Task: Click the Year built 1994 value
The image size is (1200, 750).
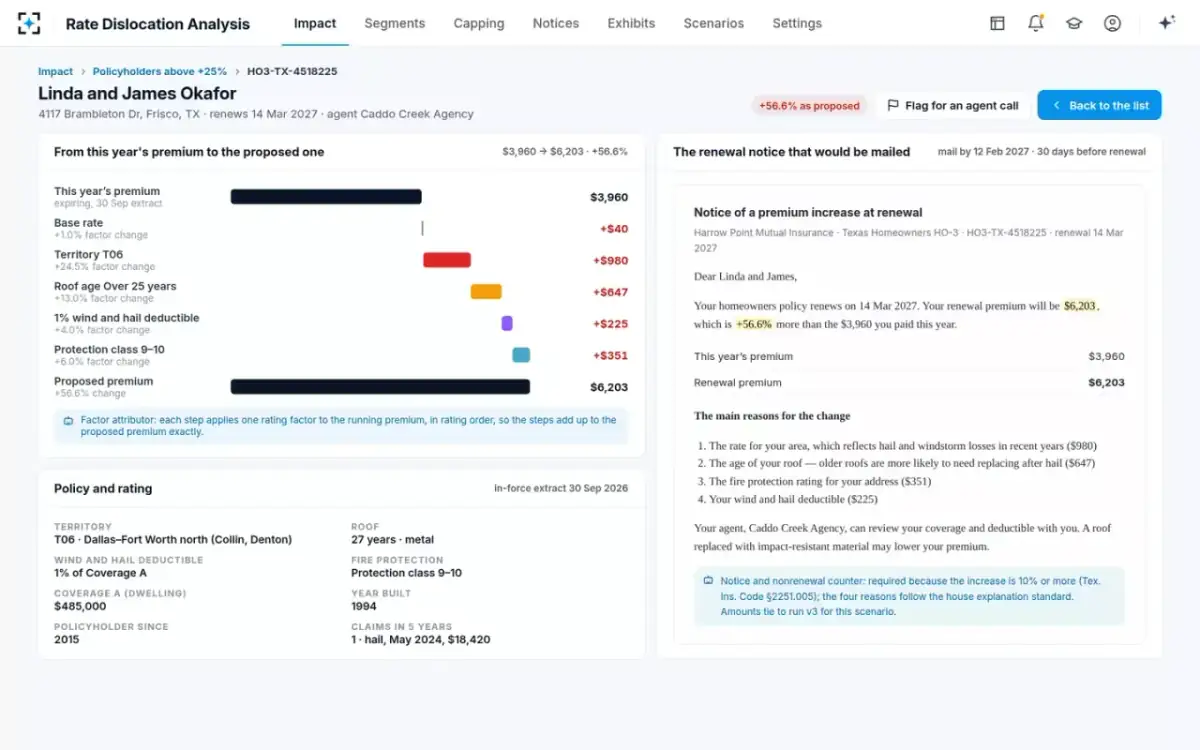Action: tap(364, 607)
